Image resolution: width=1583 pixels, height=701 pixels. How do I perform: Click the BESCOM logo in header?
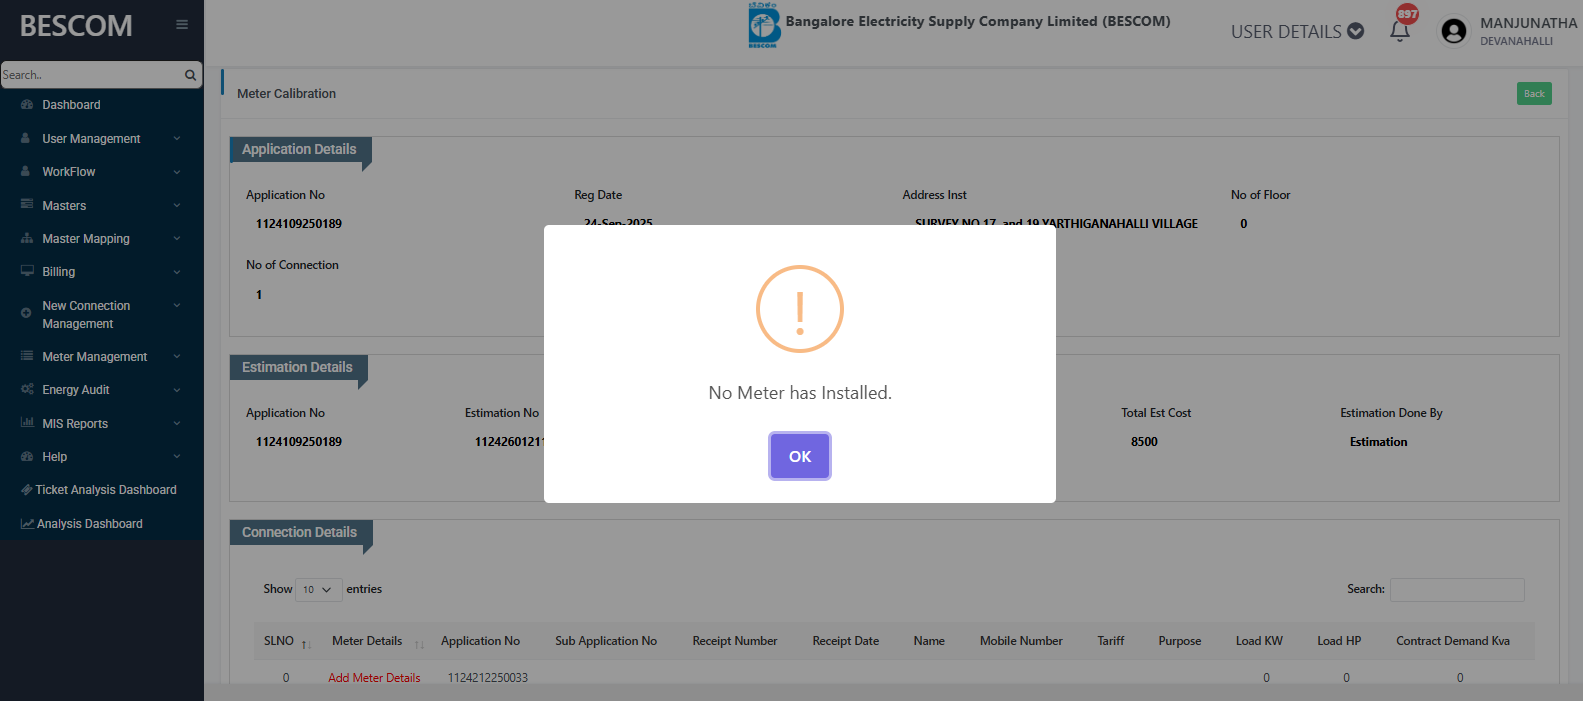[764, 25]
